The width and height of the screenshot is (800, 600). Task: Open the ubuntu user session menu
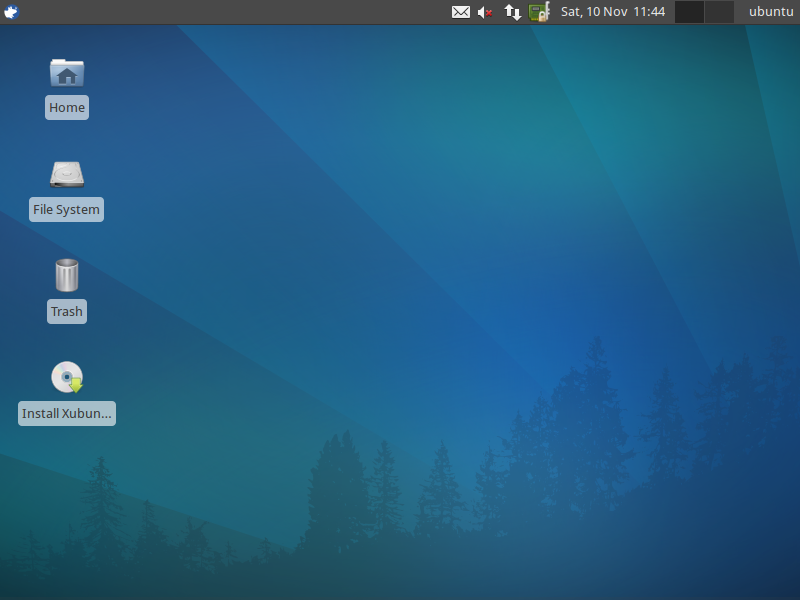point(770,12)
